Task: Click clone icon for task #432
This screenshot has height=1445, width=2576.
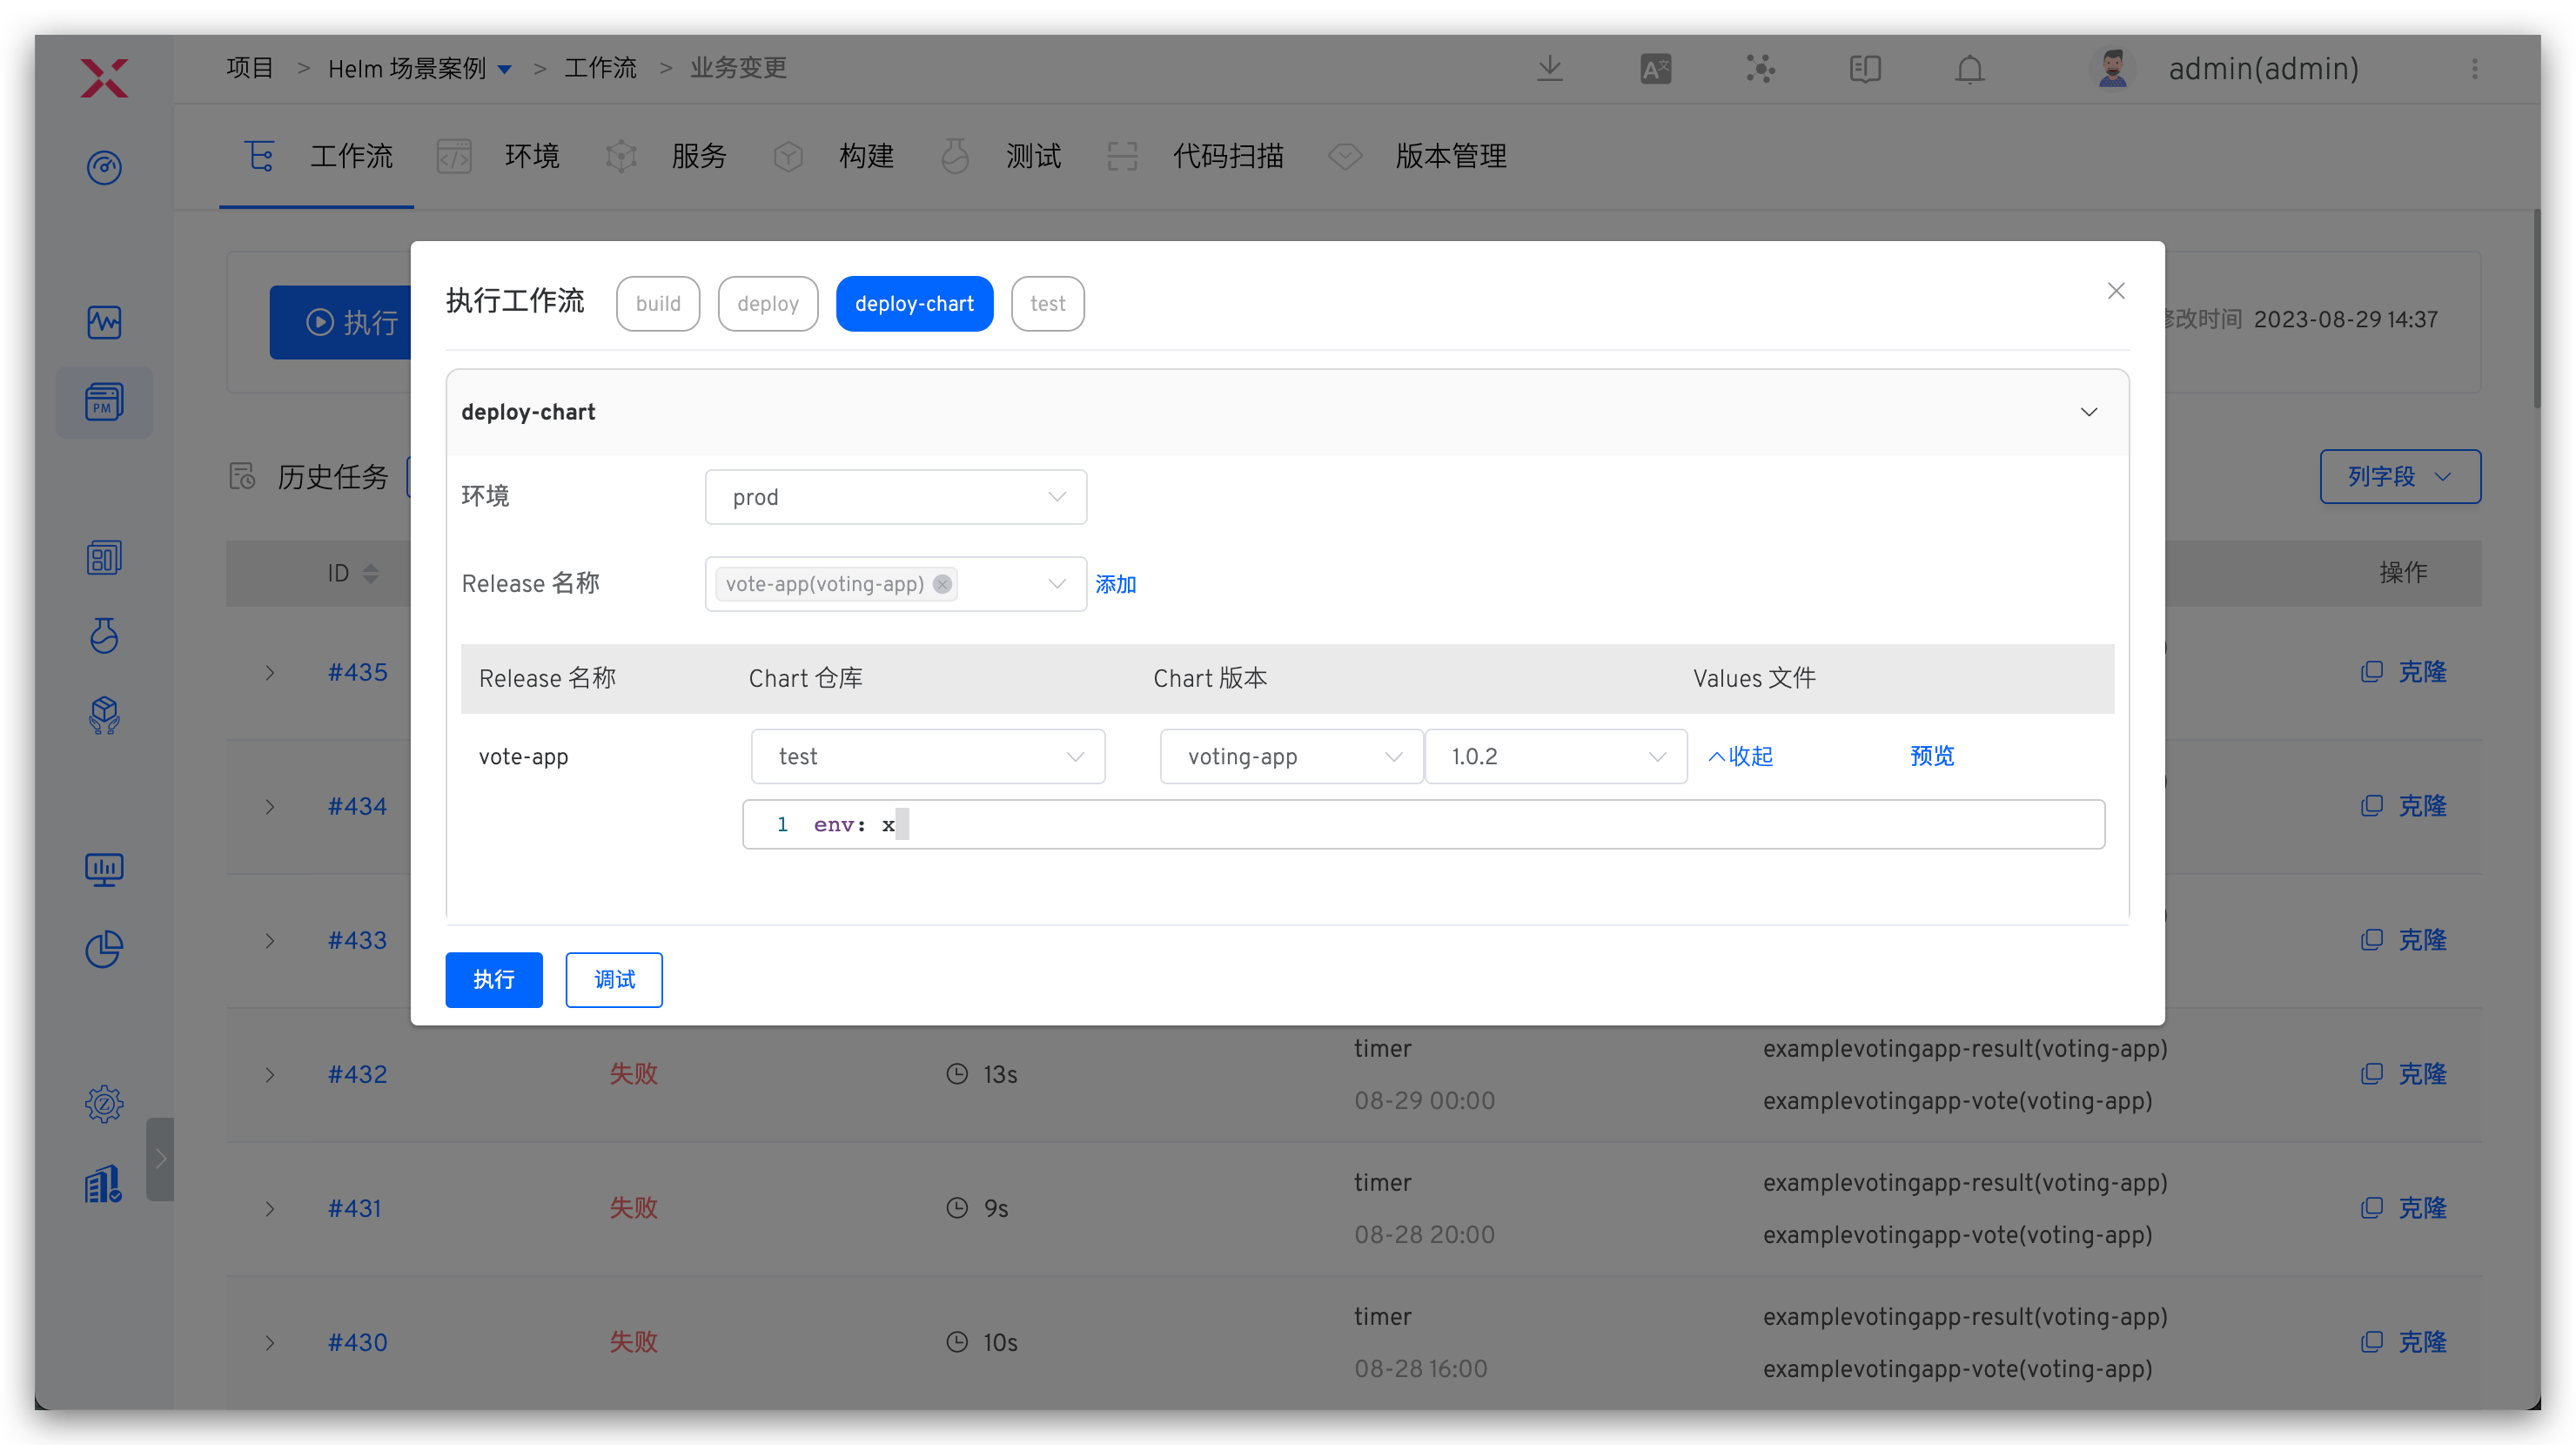Action: coord(2371,1074)
